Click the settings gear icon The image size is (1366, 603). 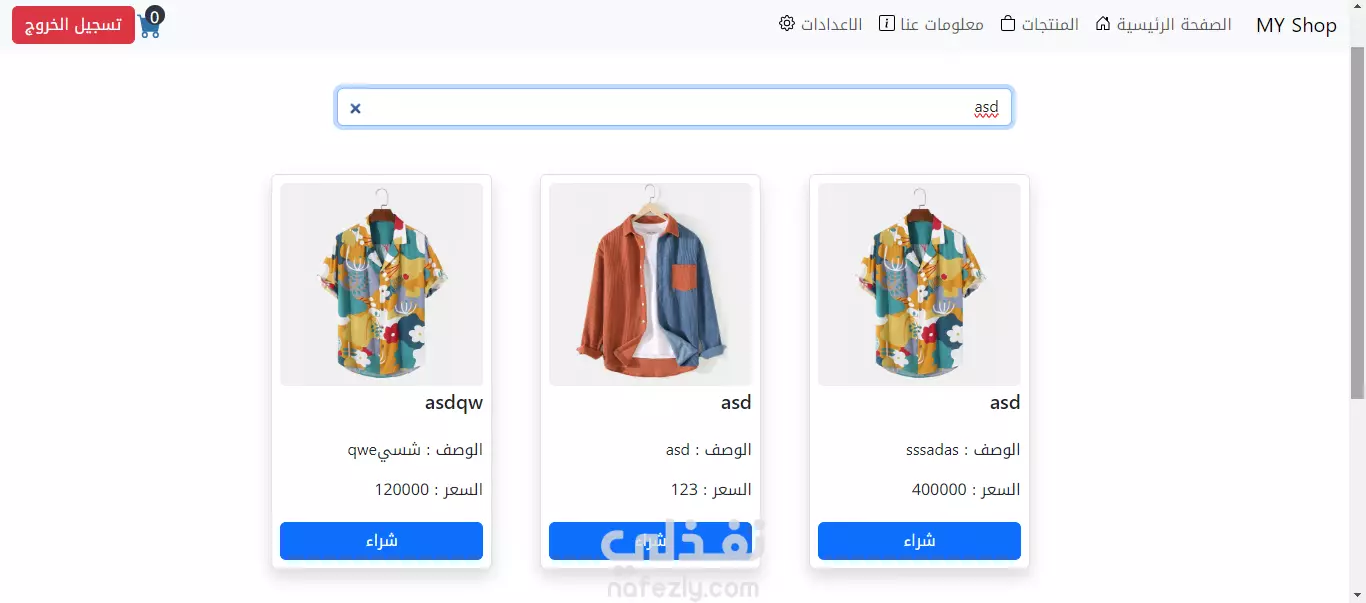[787, 23]
